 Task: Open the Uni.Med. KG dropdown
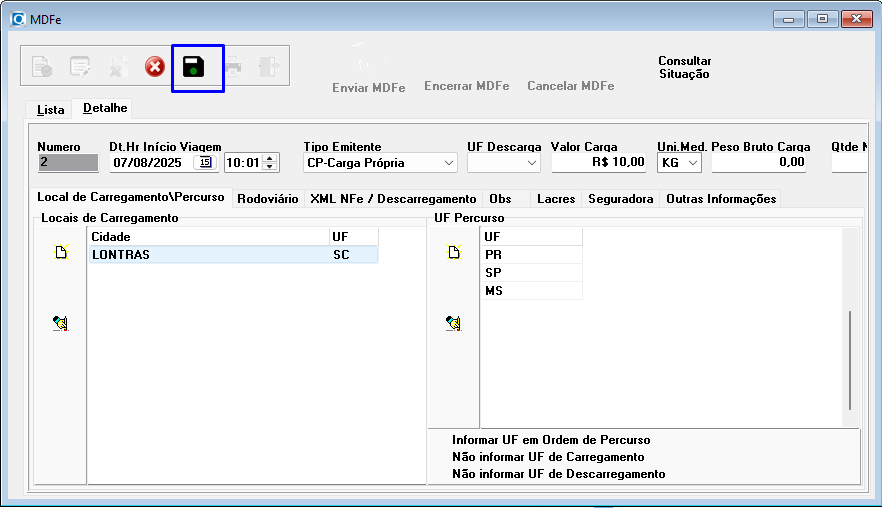coord(694,162)
